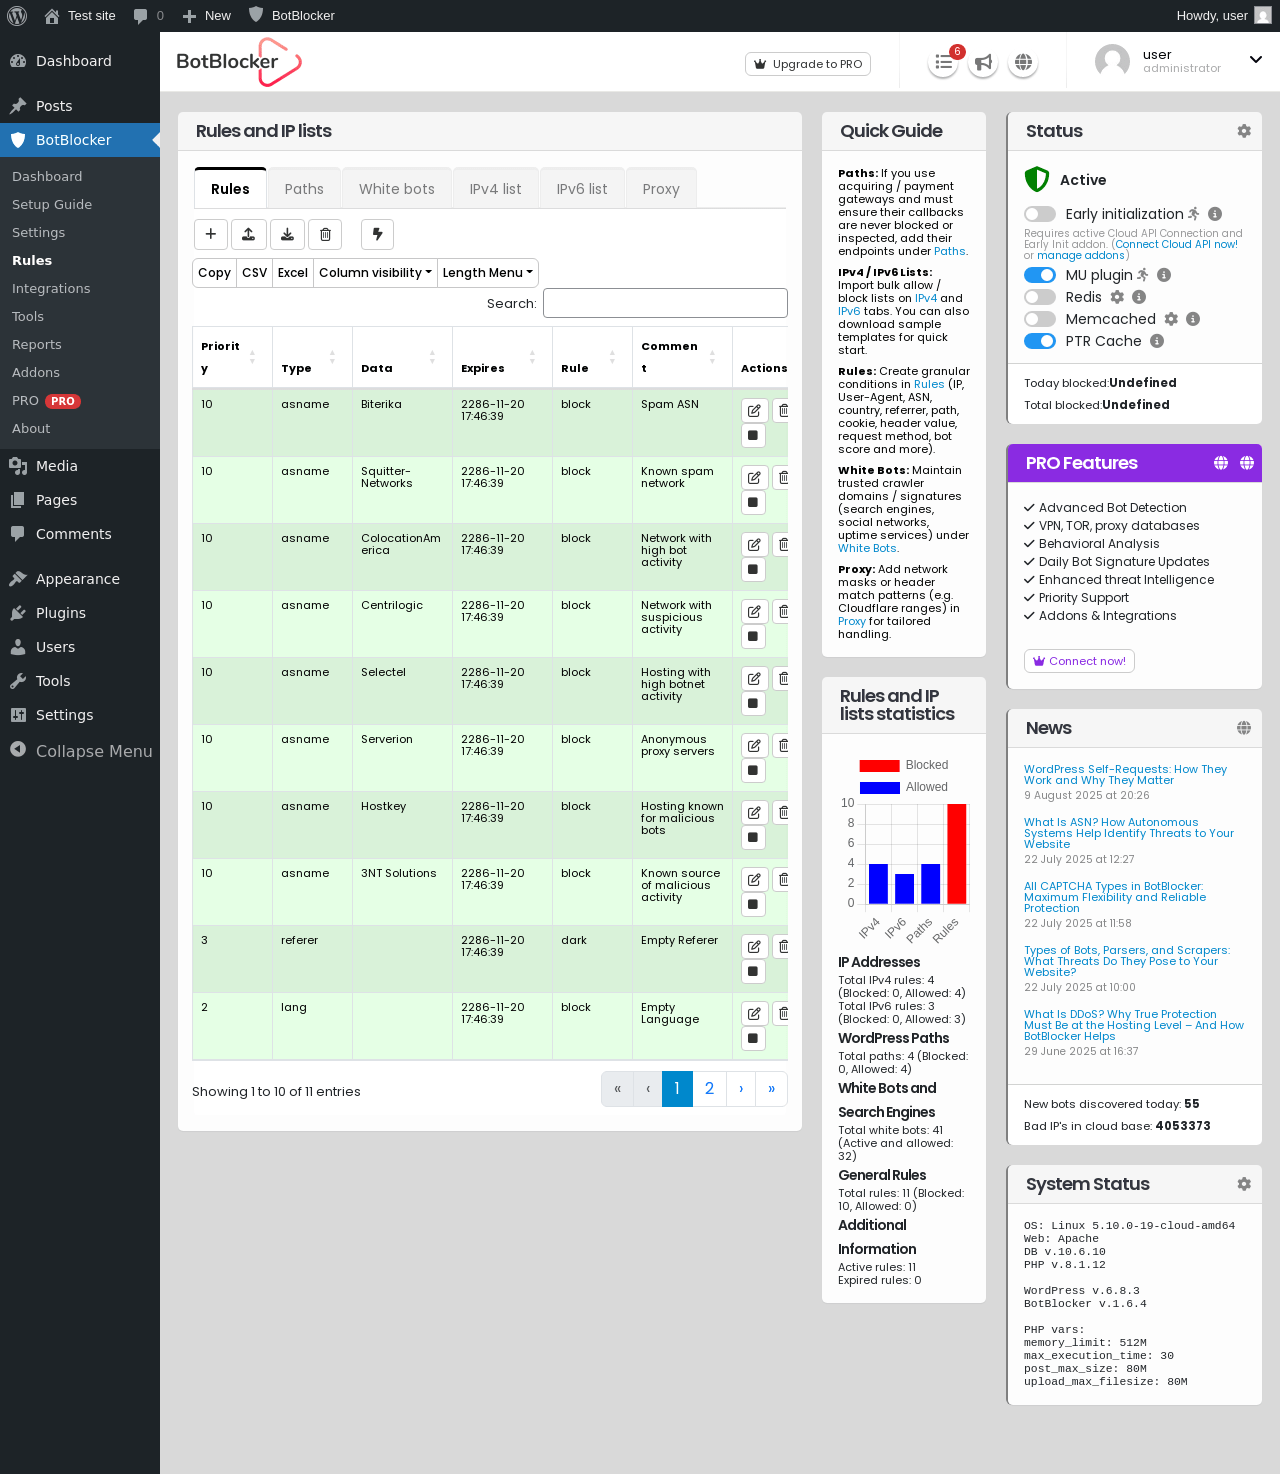Edit the Biterika rule using pencil icon
Viewport: 1280px width, 1474px height.
coord(754,410)
